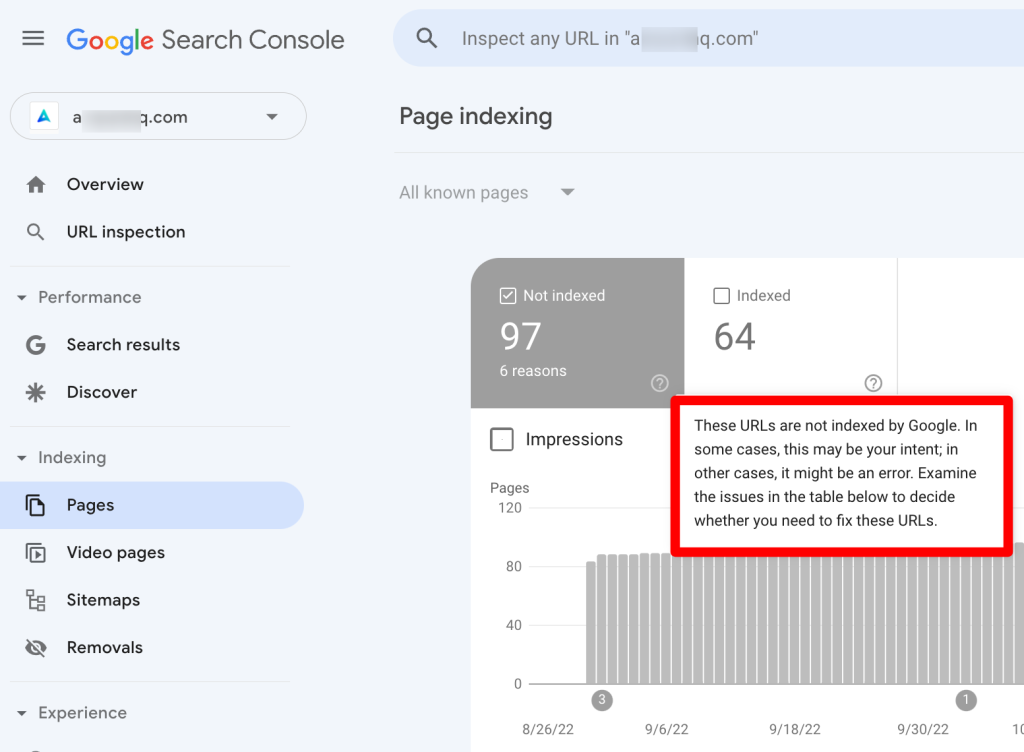The height and width of the screenshot is (752, 1024).
Task: Enable the Impressions checkbox
Action: 502,439
